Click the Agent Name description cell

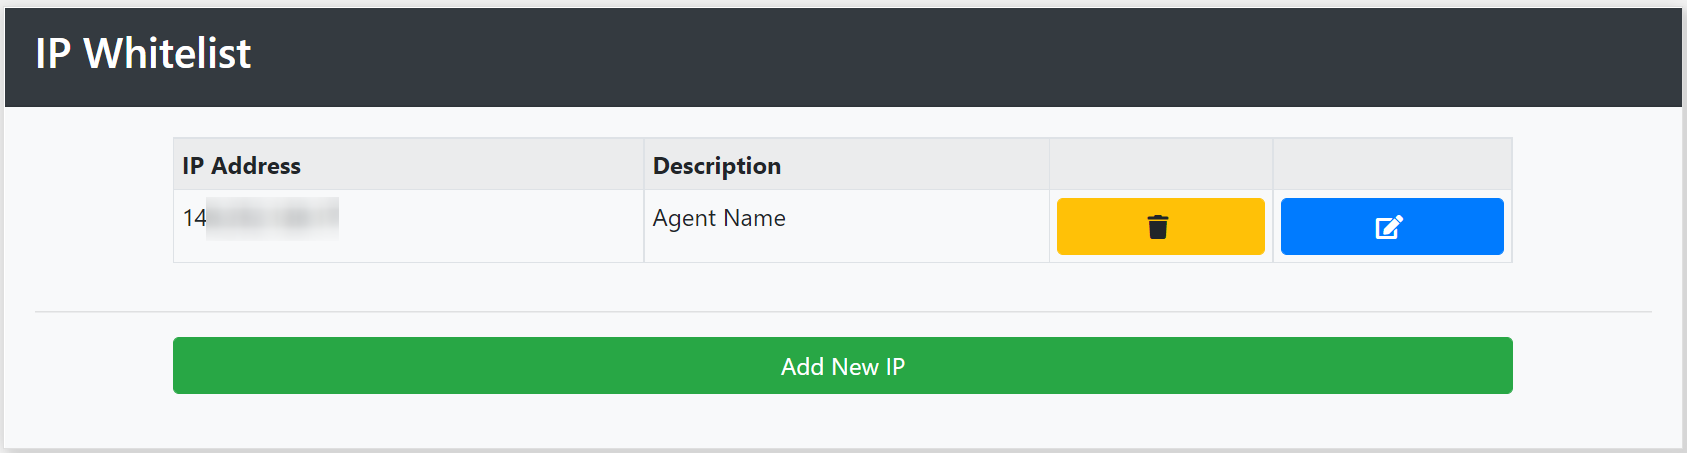tap(846, 226)
